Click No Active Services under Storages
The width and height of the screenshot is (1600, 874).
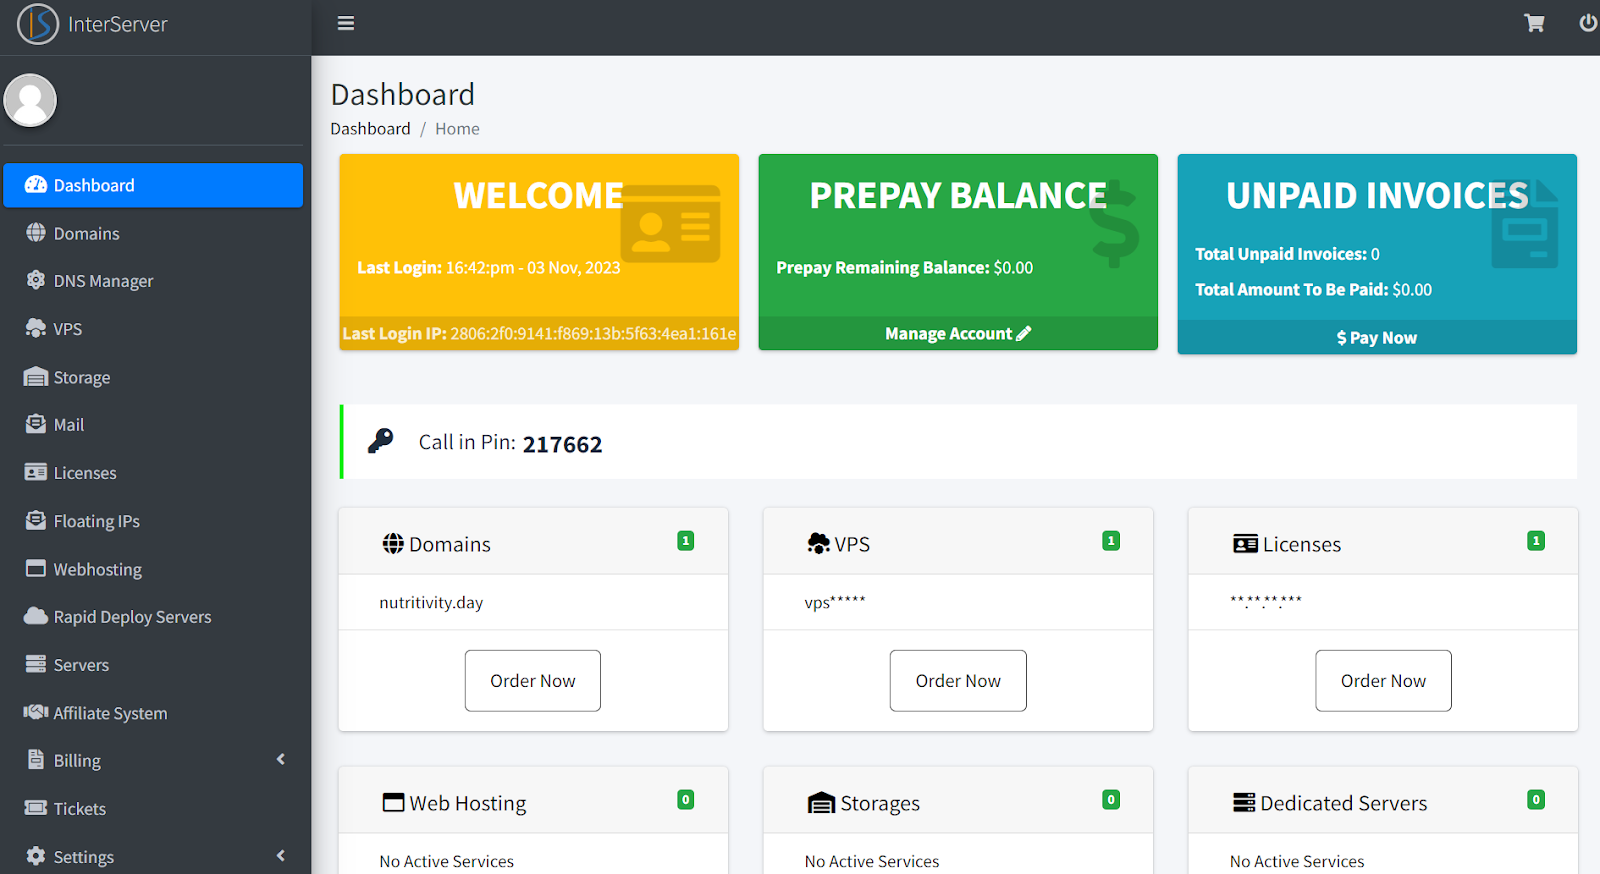(872, 861)
